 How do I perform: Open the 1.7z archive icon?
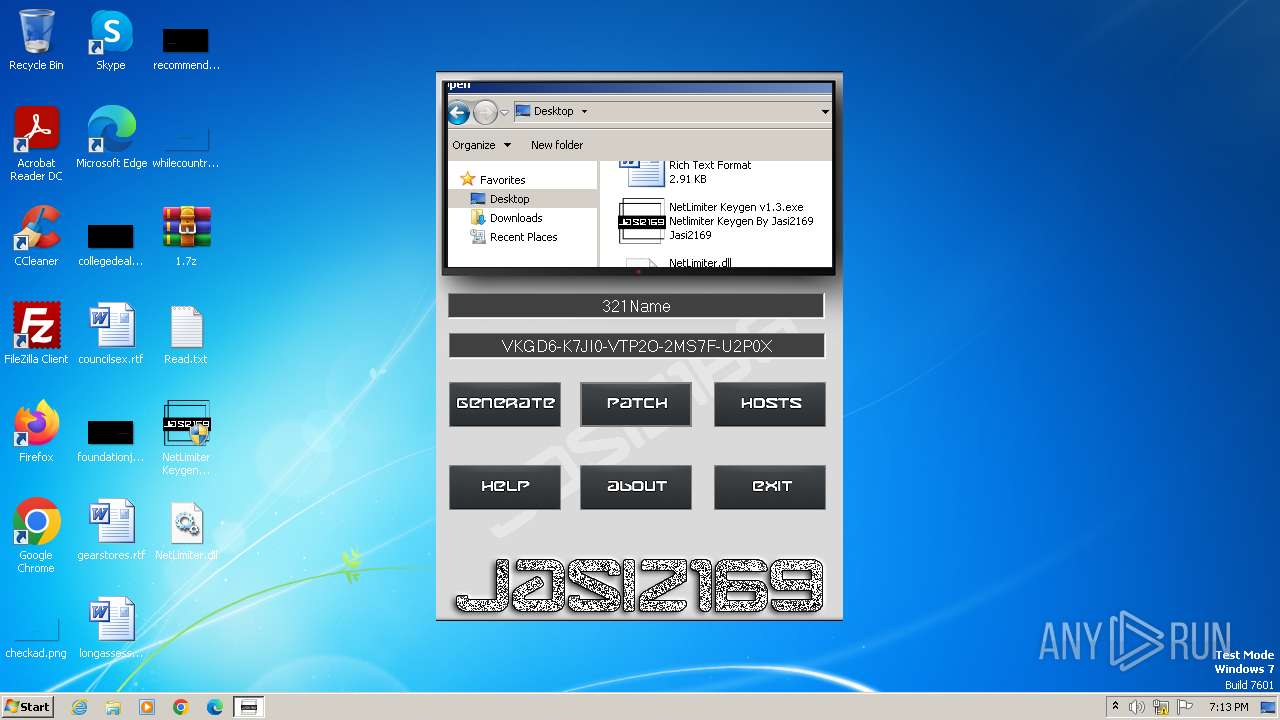click(186, 235)
